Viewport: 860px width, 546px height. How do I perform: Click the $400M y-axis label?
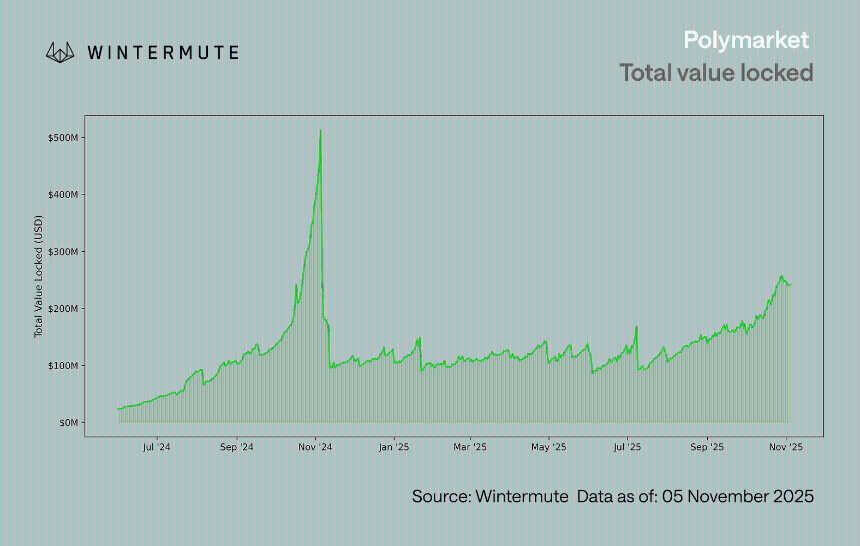[63, 195]
